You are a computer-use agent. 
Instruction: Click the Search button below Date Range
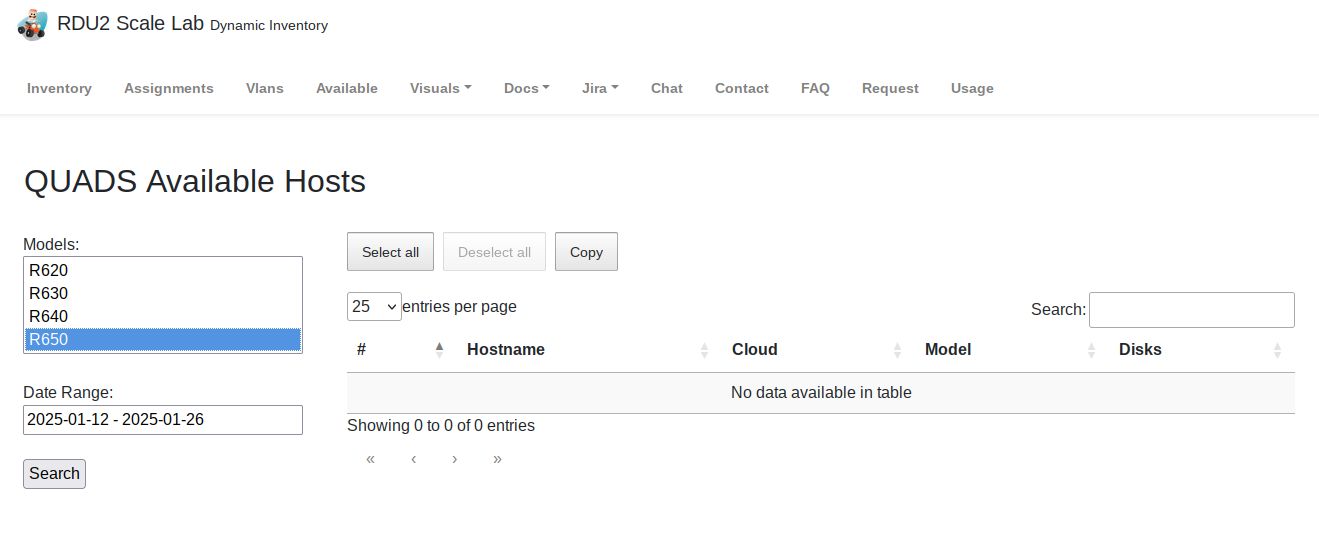[x=54, y=474]
